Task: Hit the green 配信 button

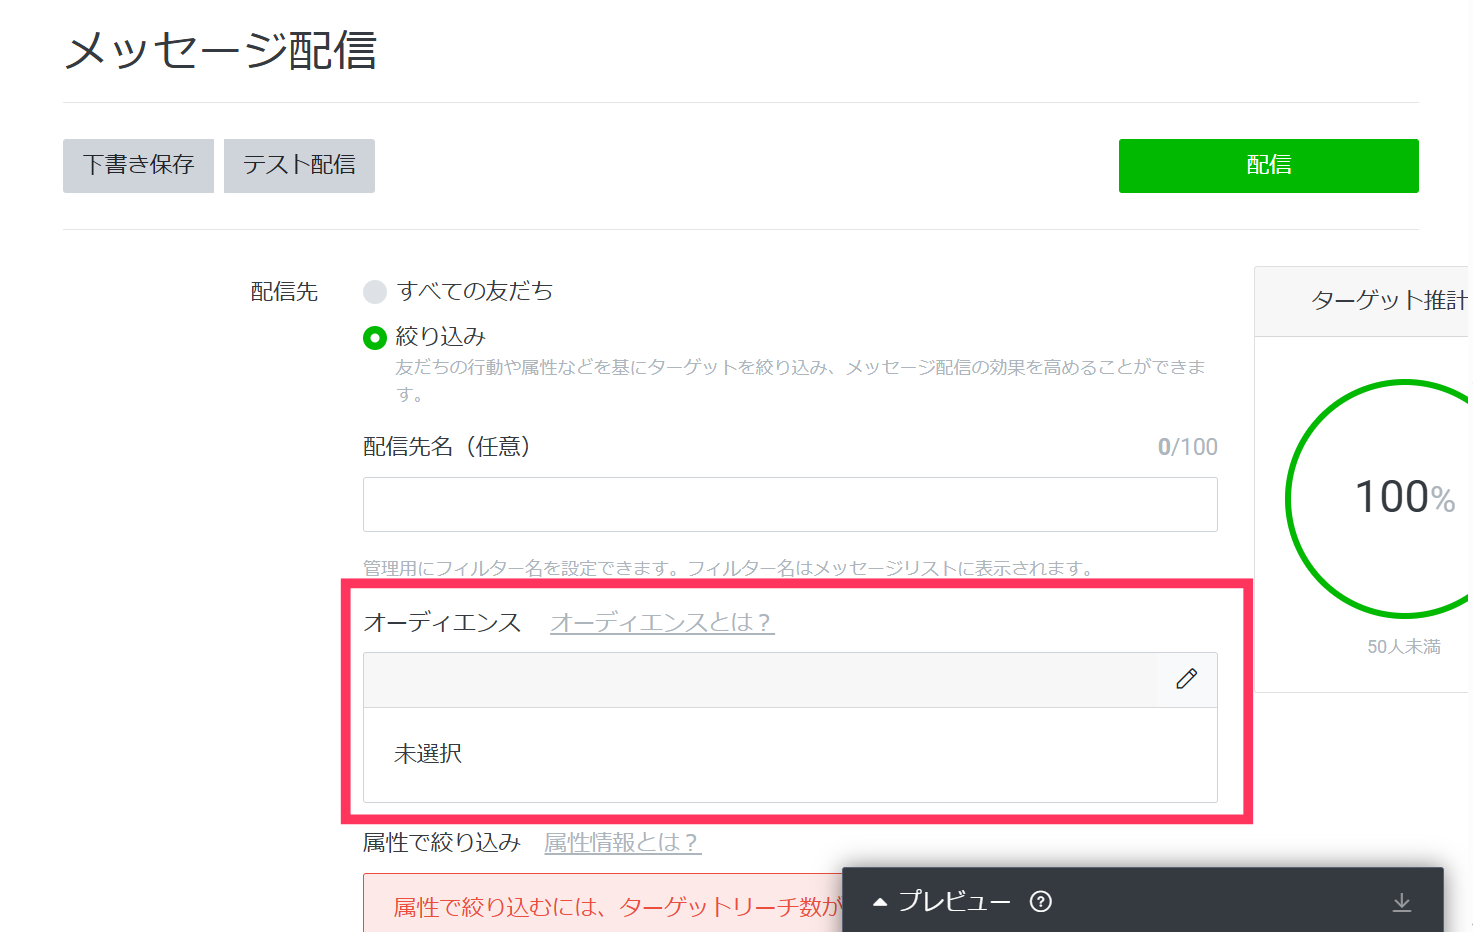Action: tap(1268, 166)
